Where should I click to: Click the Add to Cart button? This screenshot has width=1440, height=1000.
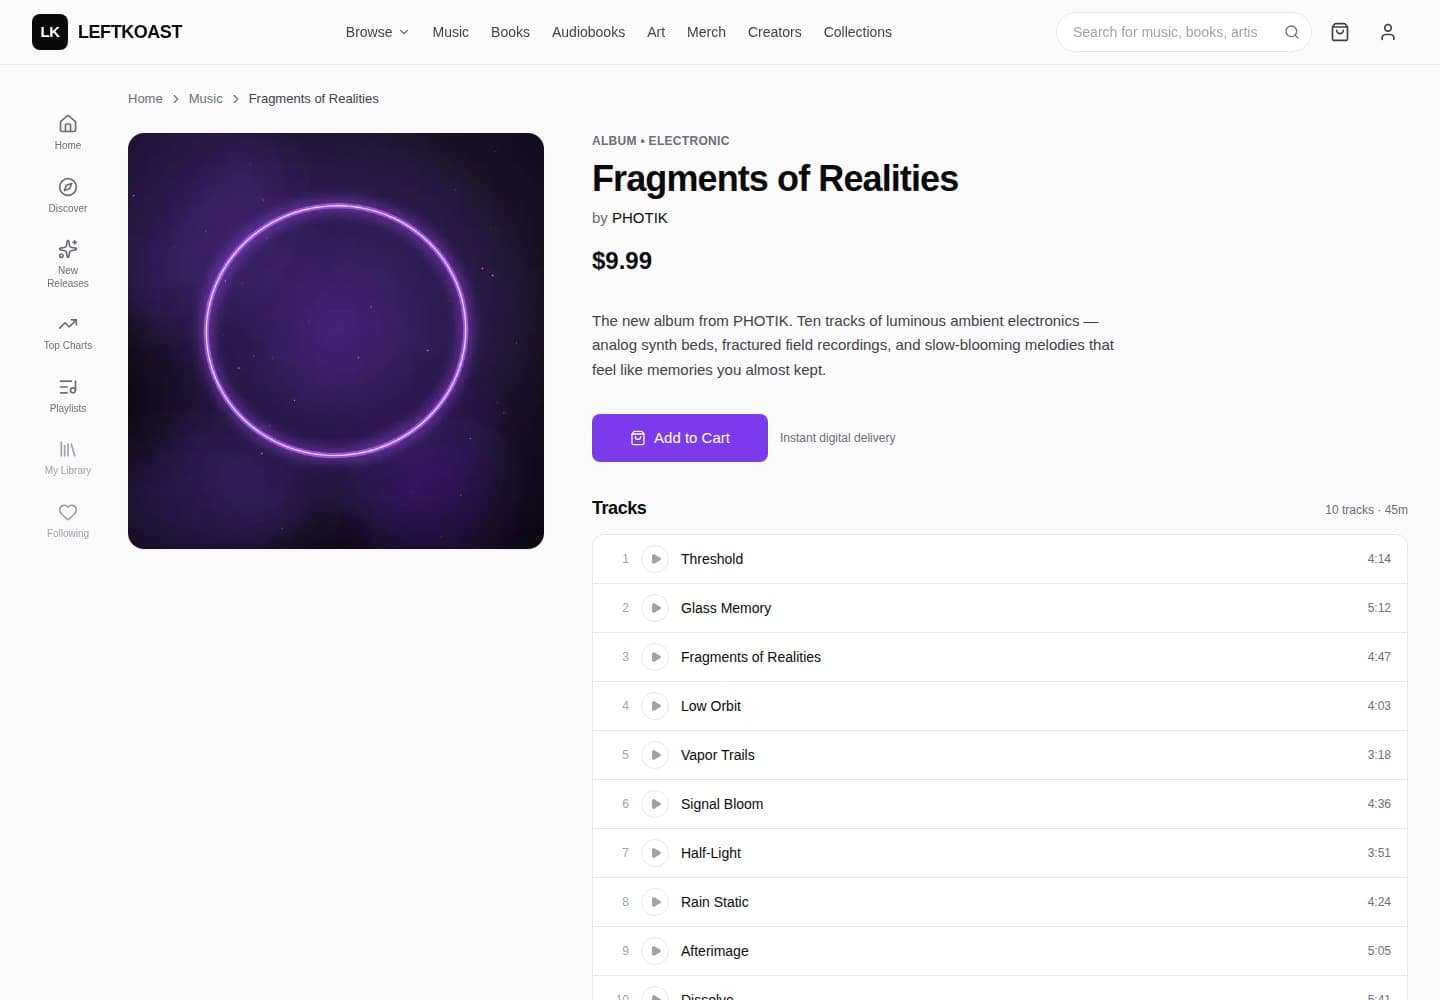coord(680,438)
